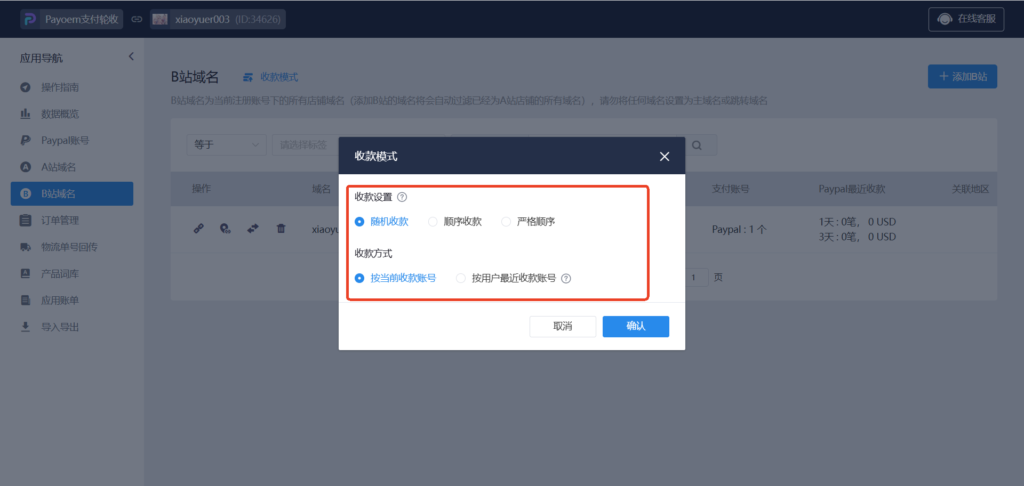Click the delete trash icon in row
This screenshot has width=1024, height=486.
[x=281, y=228]
